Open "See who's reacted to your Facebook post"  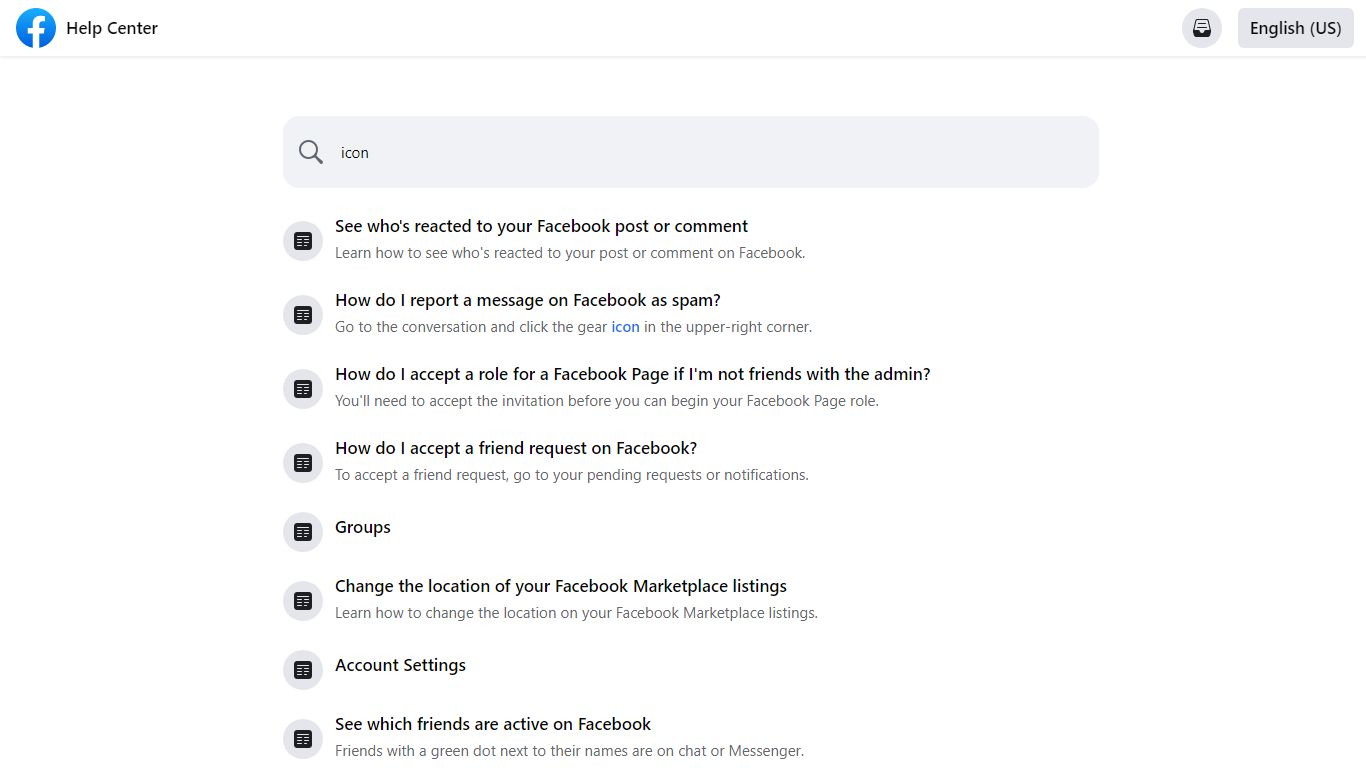(541, 226)
